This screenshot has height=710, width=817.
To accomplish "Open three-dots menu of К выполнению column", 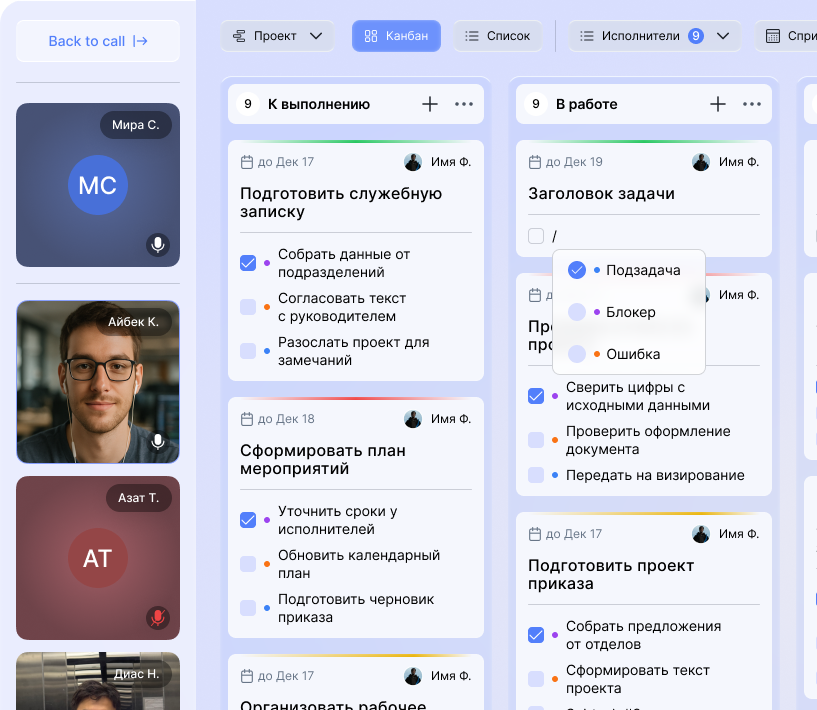I will [x=464, y=104].
